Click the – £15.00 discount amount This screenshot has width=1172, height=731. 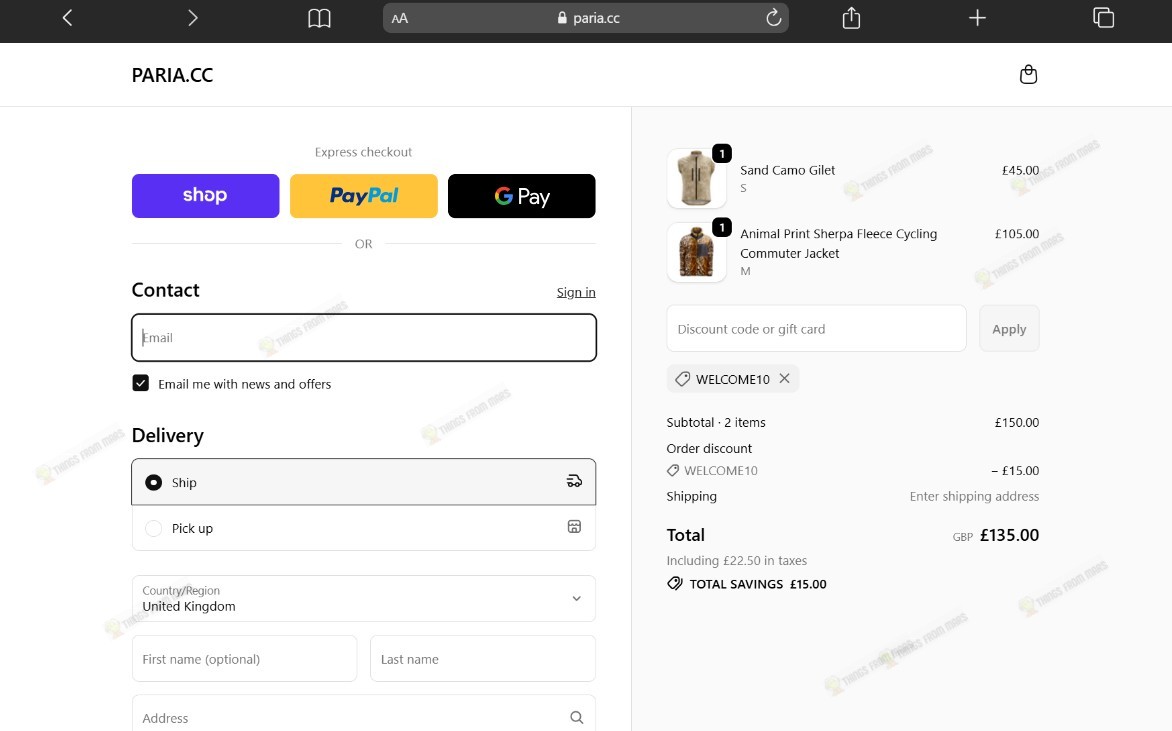pyautogui.click(x=1015, y=471)
